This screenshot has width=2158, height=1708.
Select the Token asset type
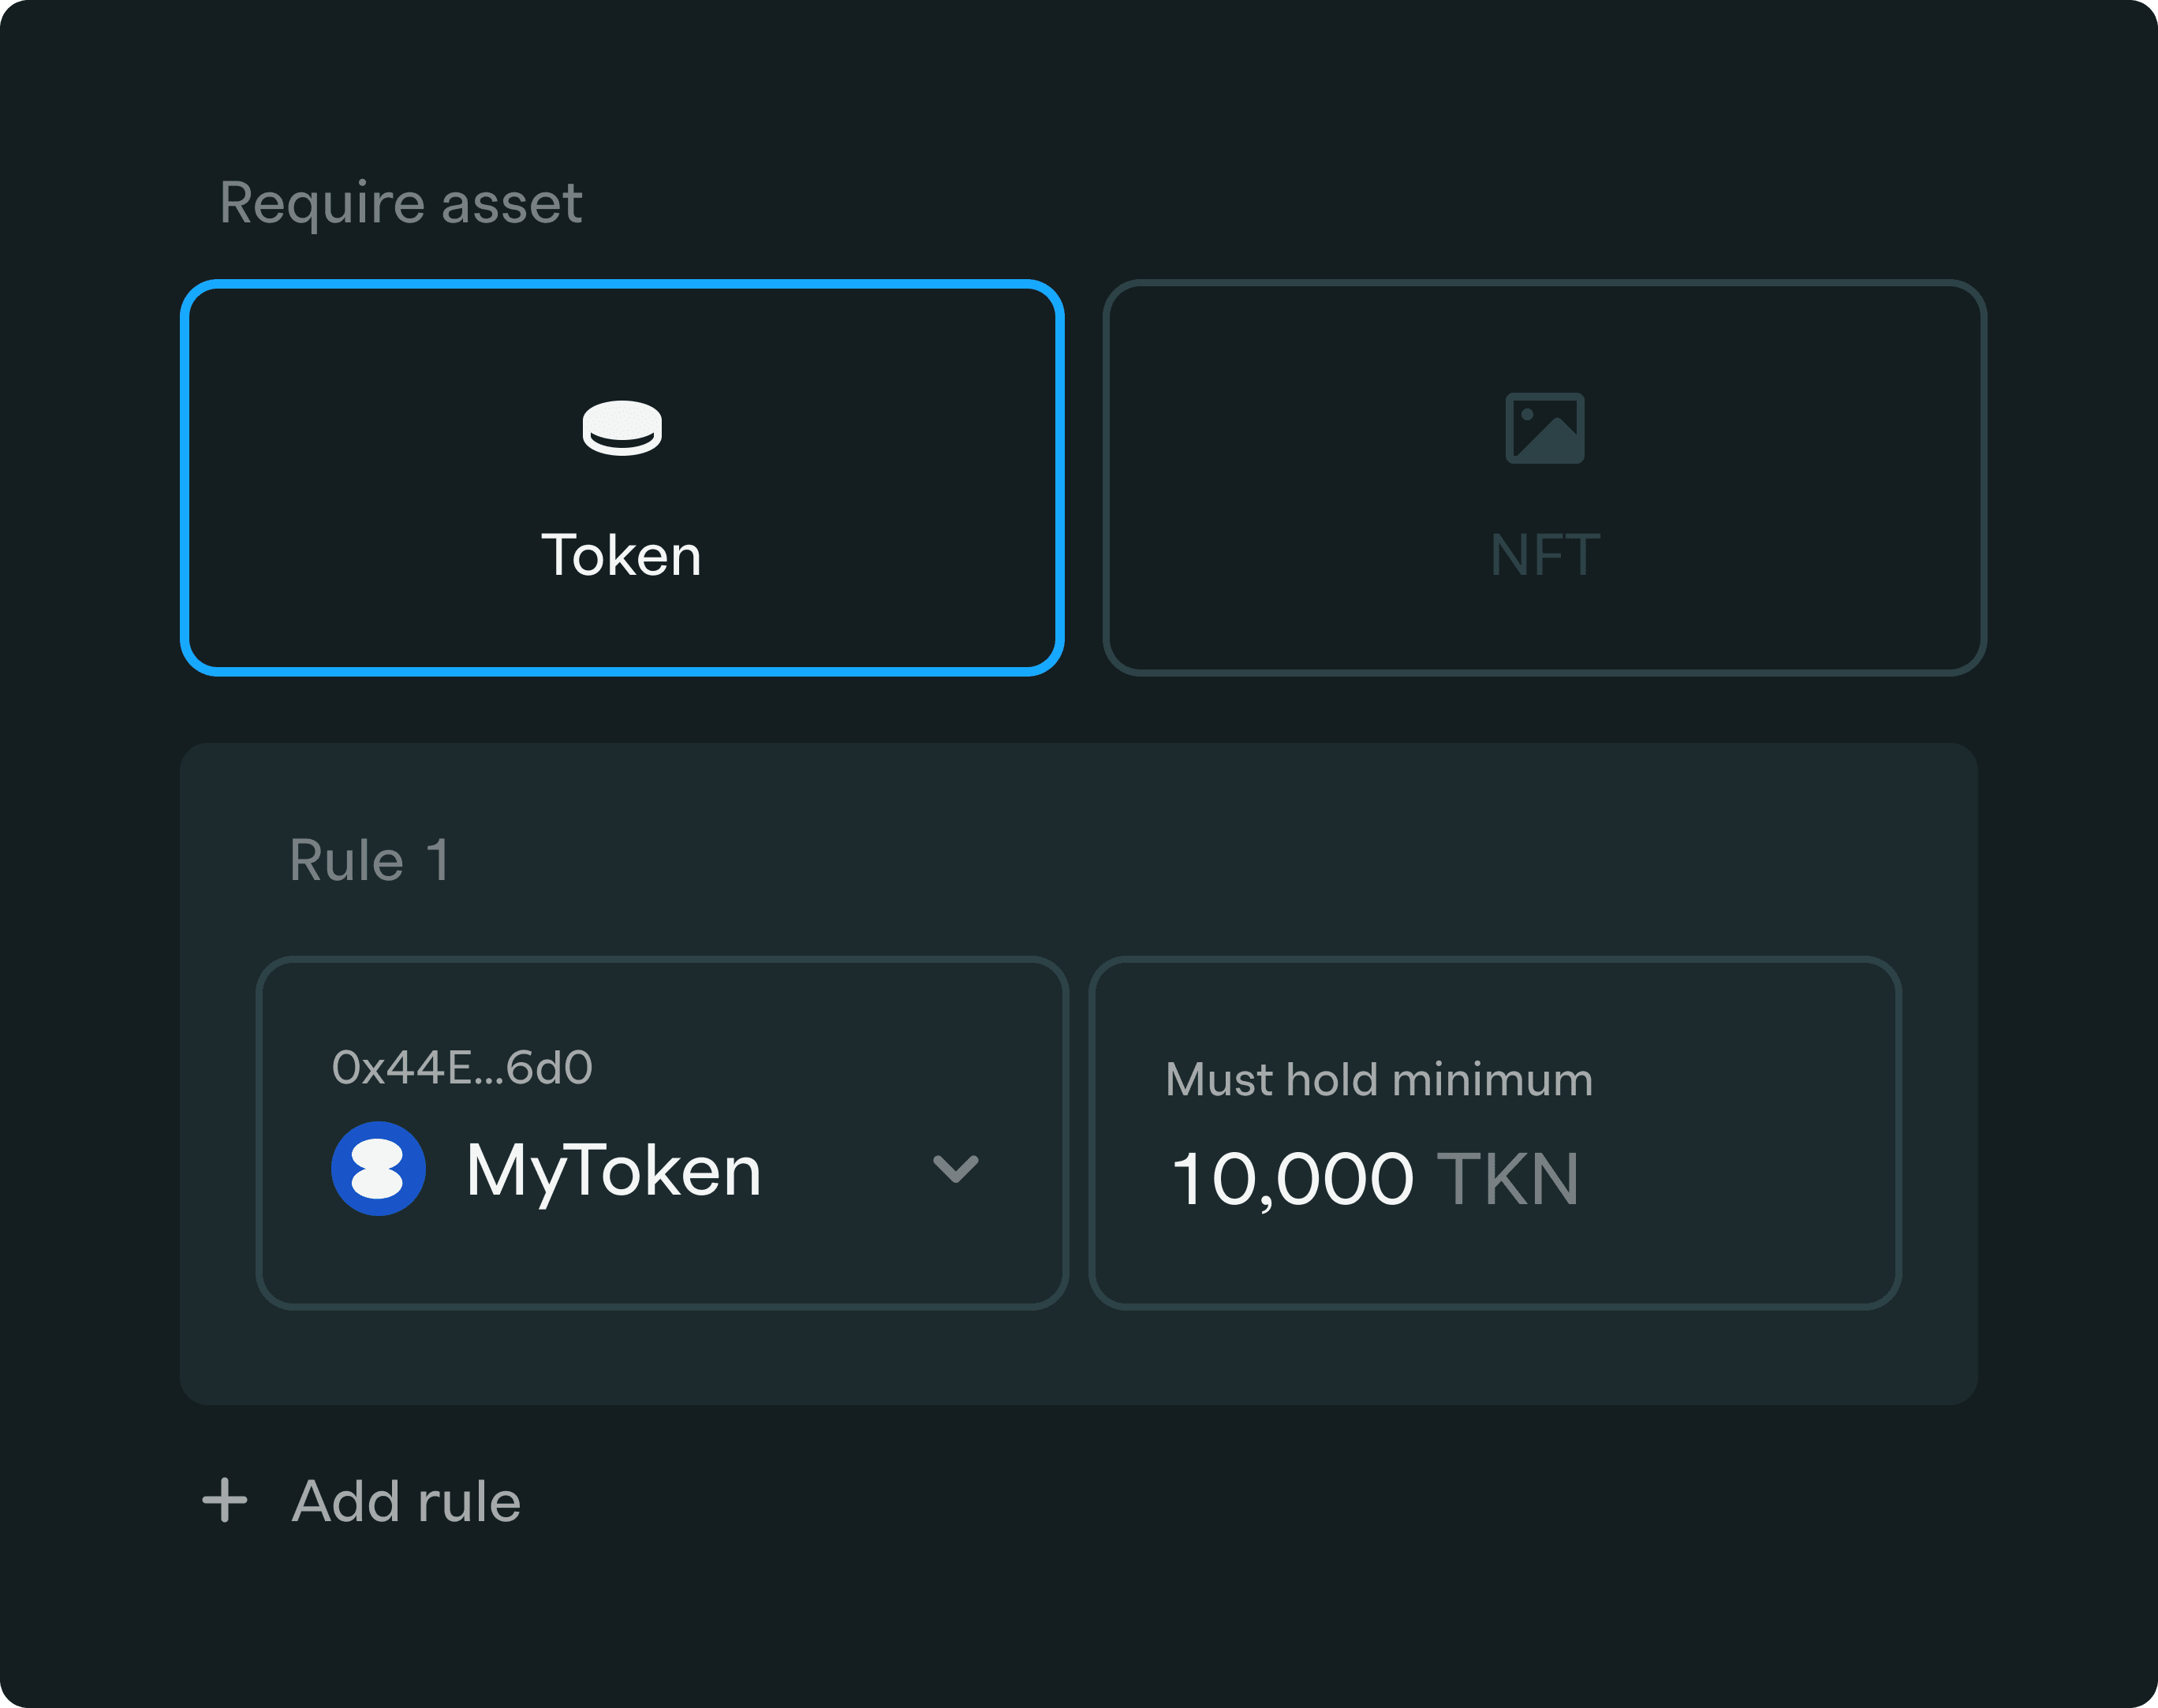pos(621,478)
